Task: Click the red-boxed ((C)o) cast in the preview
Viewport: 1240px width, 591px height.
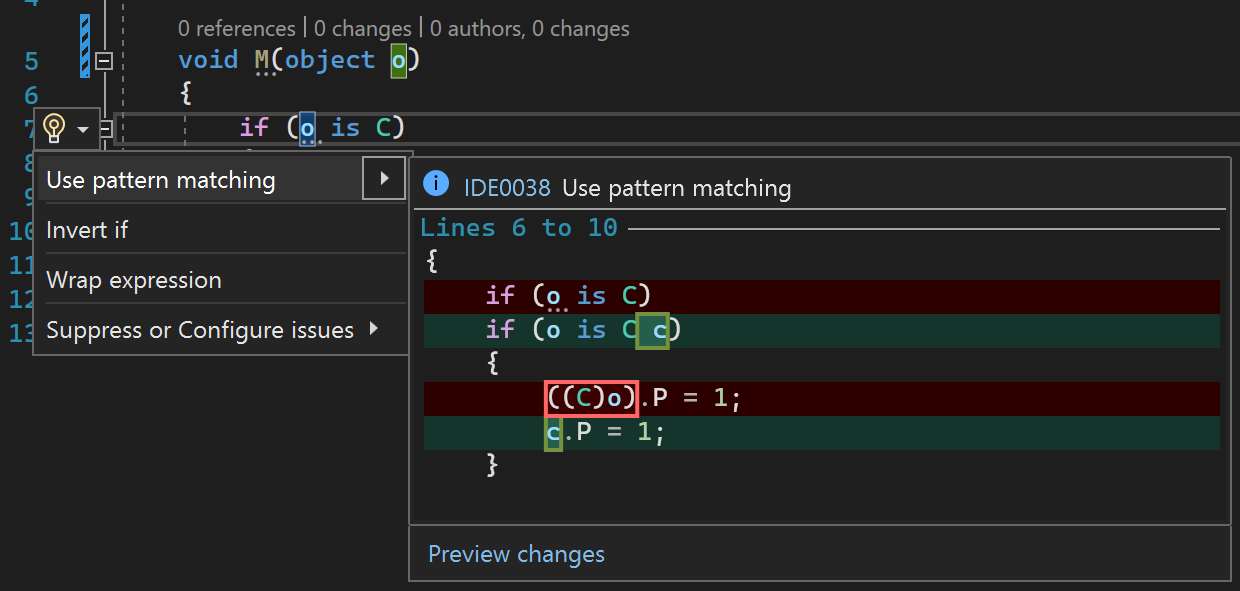Action: pos(590,397)
